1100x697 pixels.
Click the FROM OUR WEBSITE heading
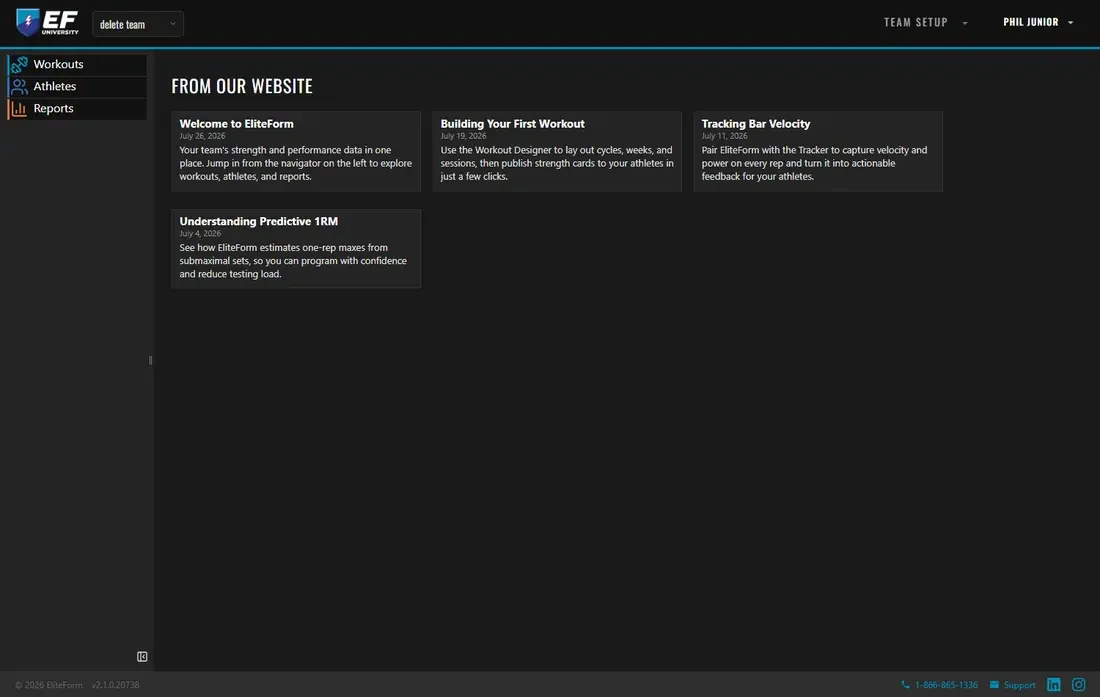pyautogui.click(x=242, y=86)
